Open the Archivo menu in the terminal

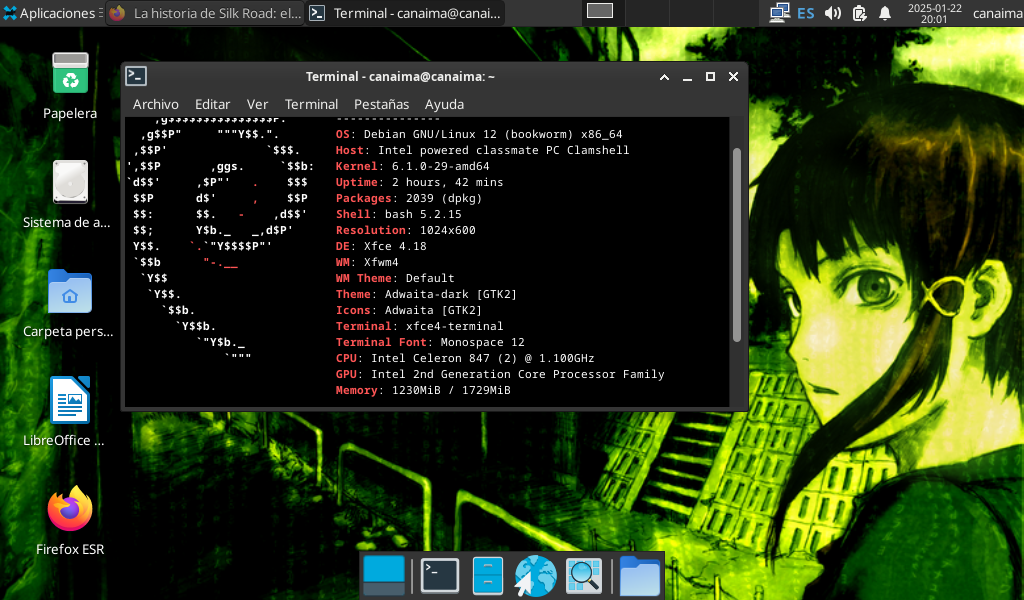coord(155,104)
